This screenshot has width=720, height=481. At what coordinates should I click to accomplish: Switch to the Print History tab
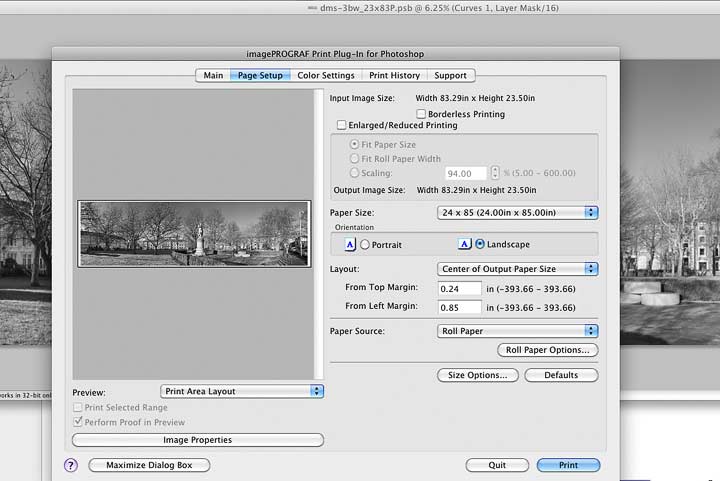394,75
